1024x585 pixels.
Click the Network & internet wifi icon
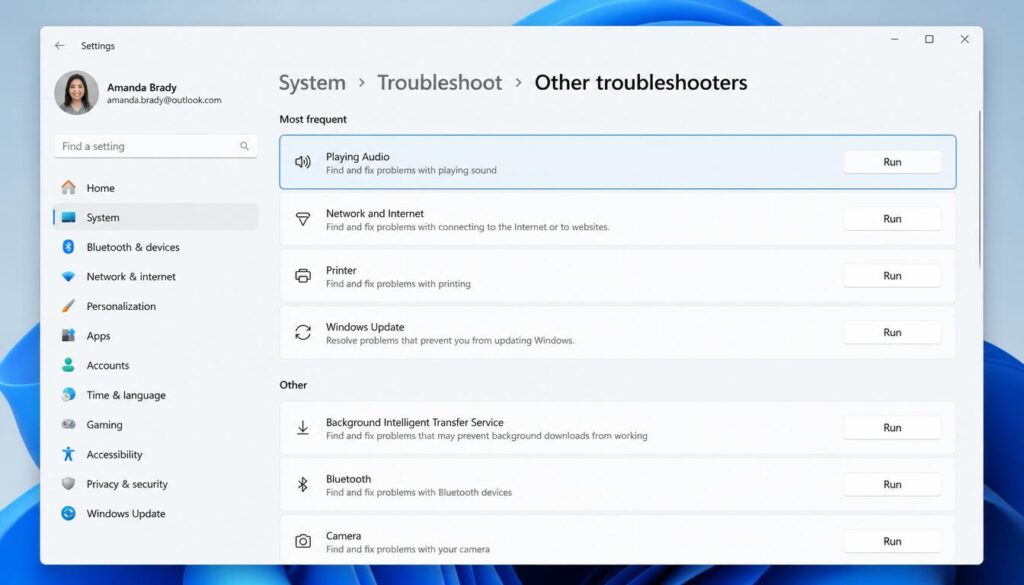click(69, 277)
